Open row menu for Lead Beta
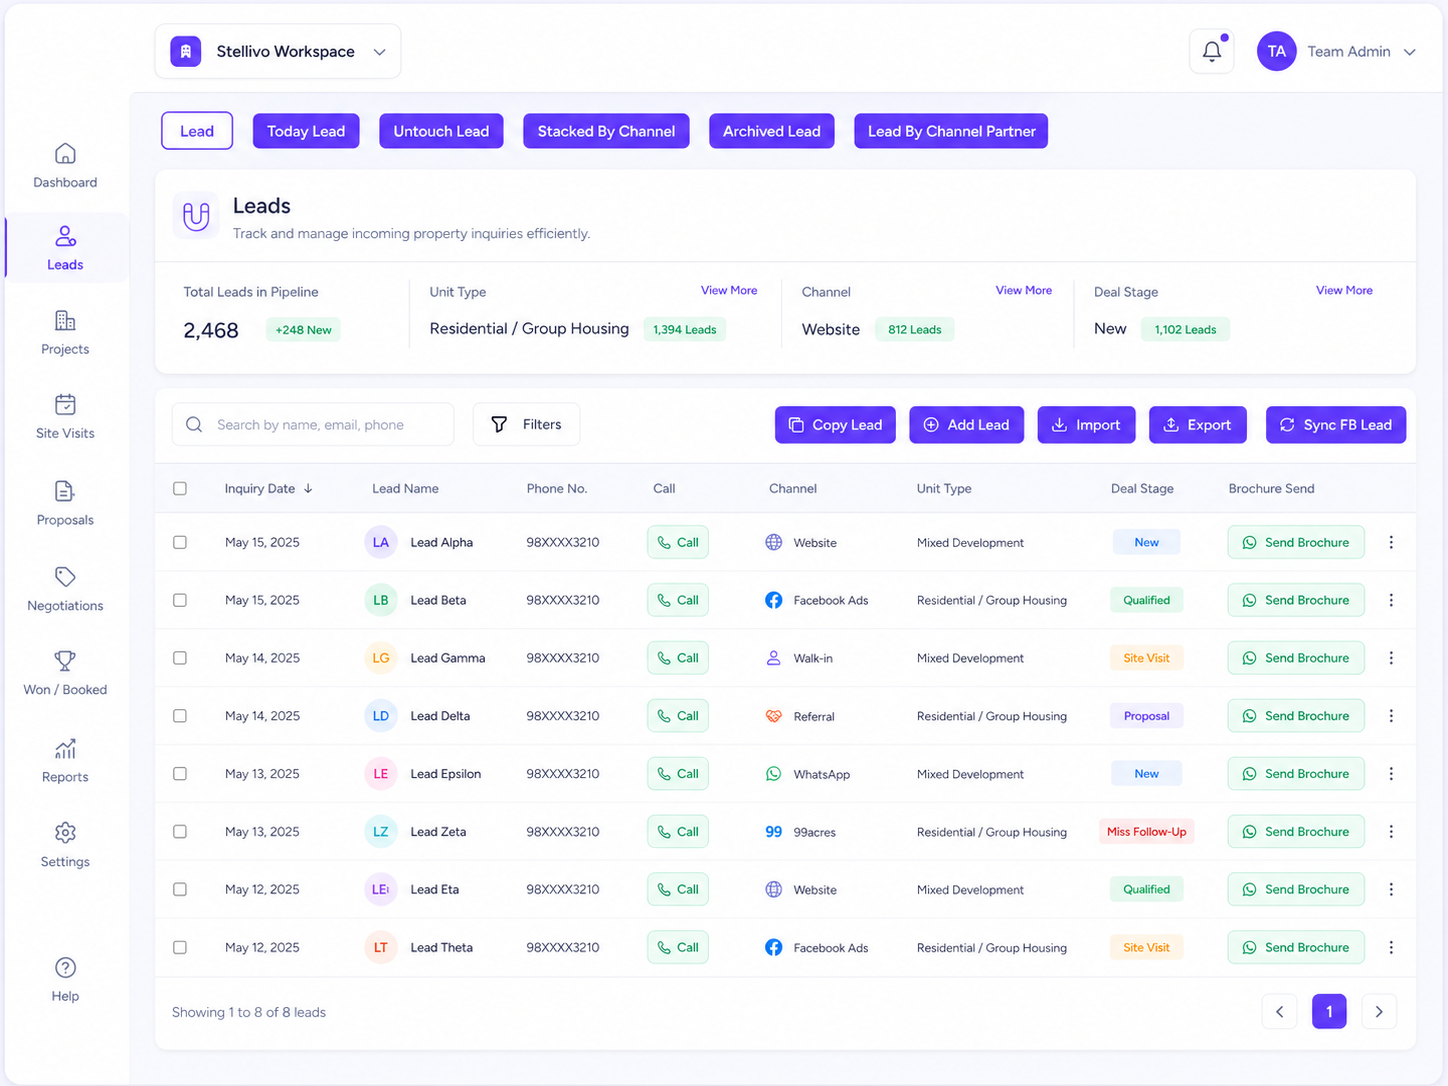Image resolution: width=1448 pixels, height=1086 pixels. [x=1391, y=600]
